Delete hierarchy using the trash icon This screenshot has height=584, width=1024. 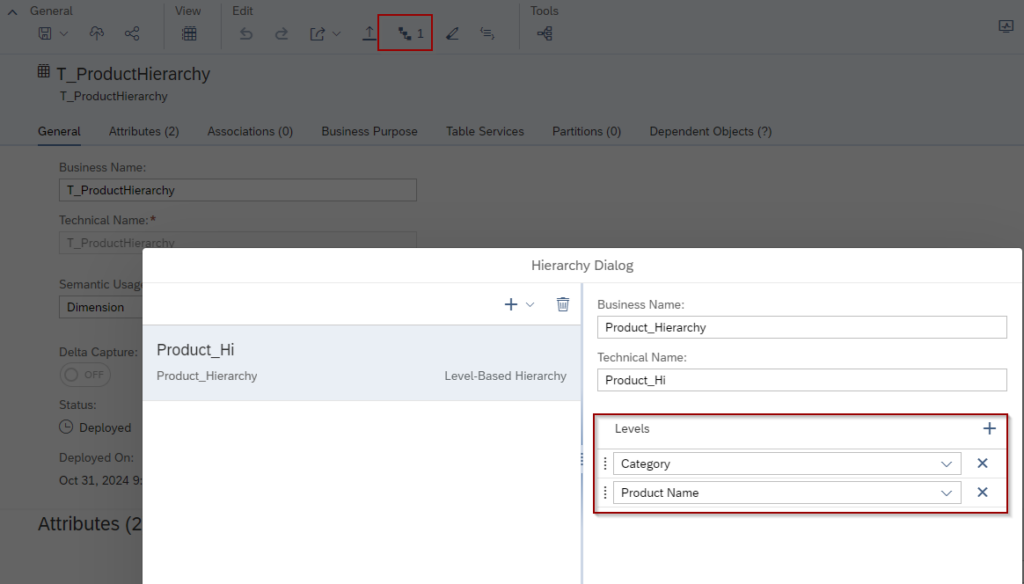point(563,304)
